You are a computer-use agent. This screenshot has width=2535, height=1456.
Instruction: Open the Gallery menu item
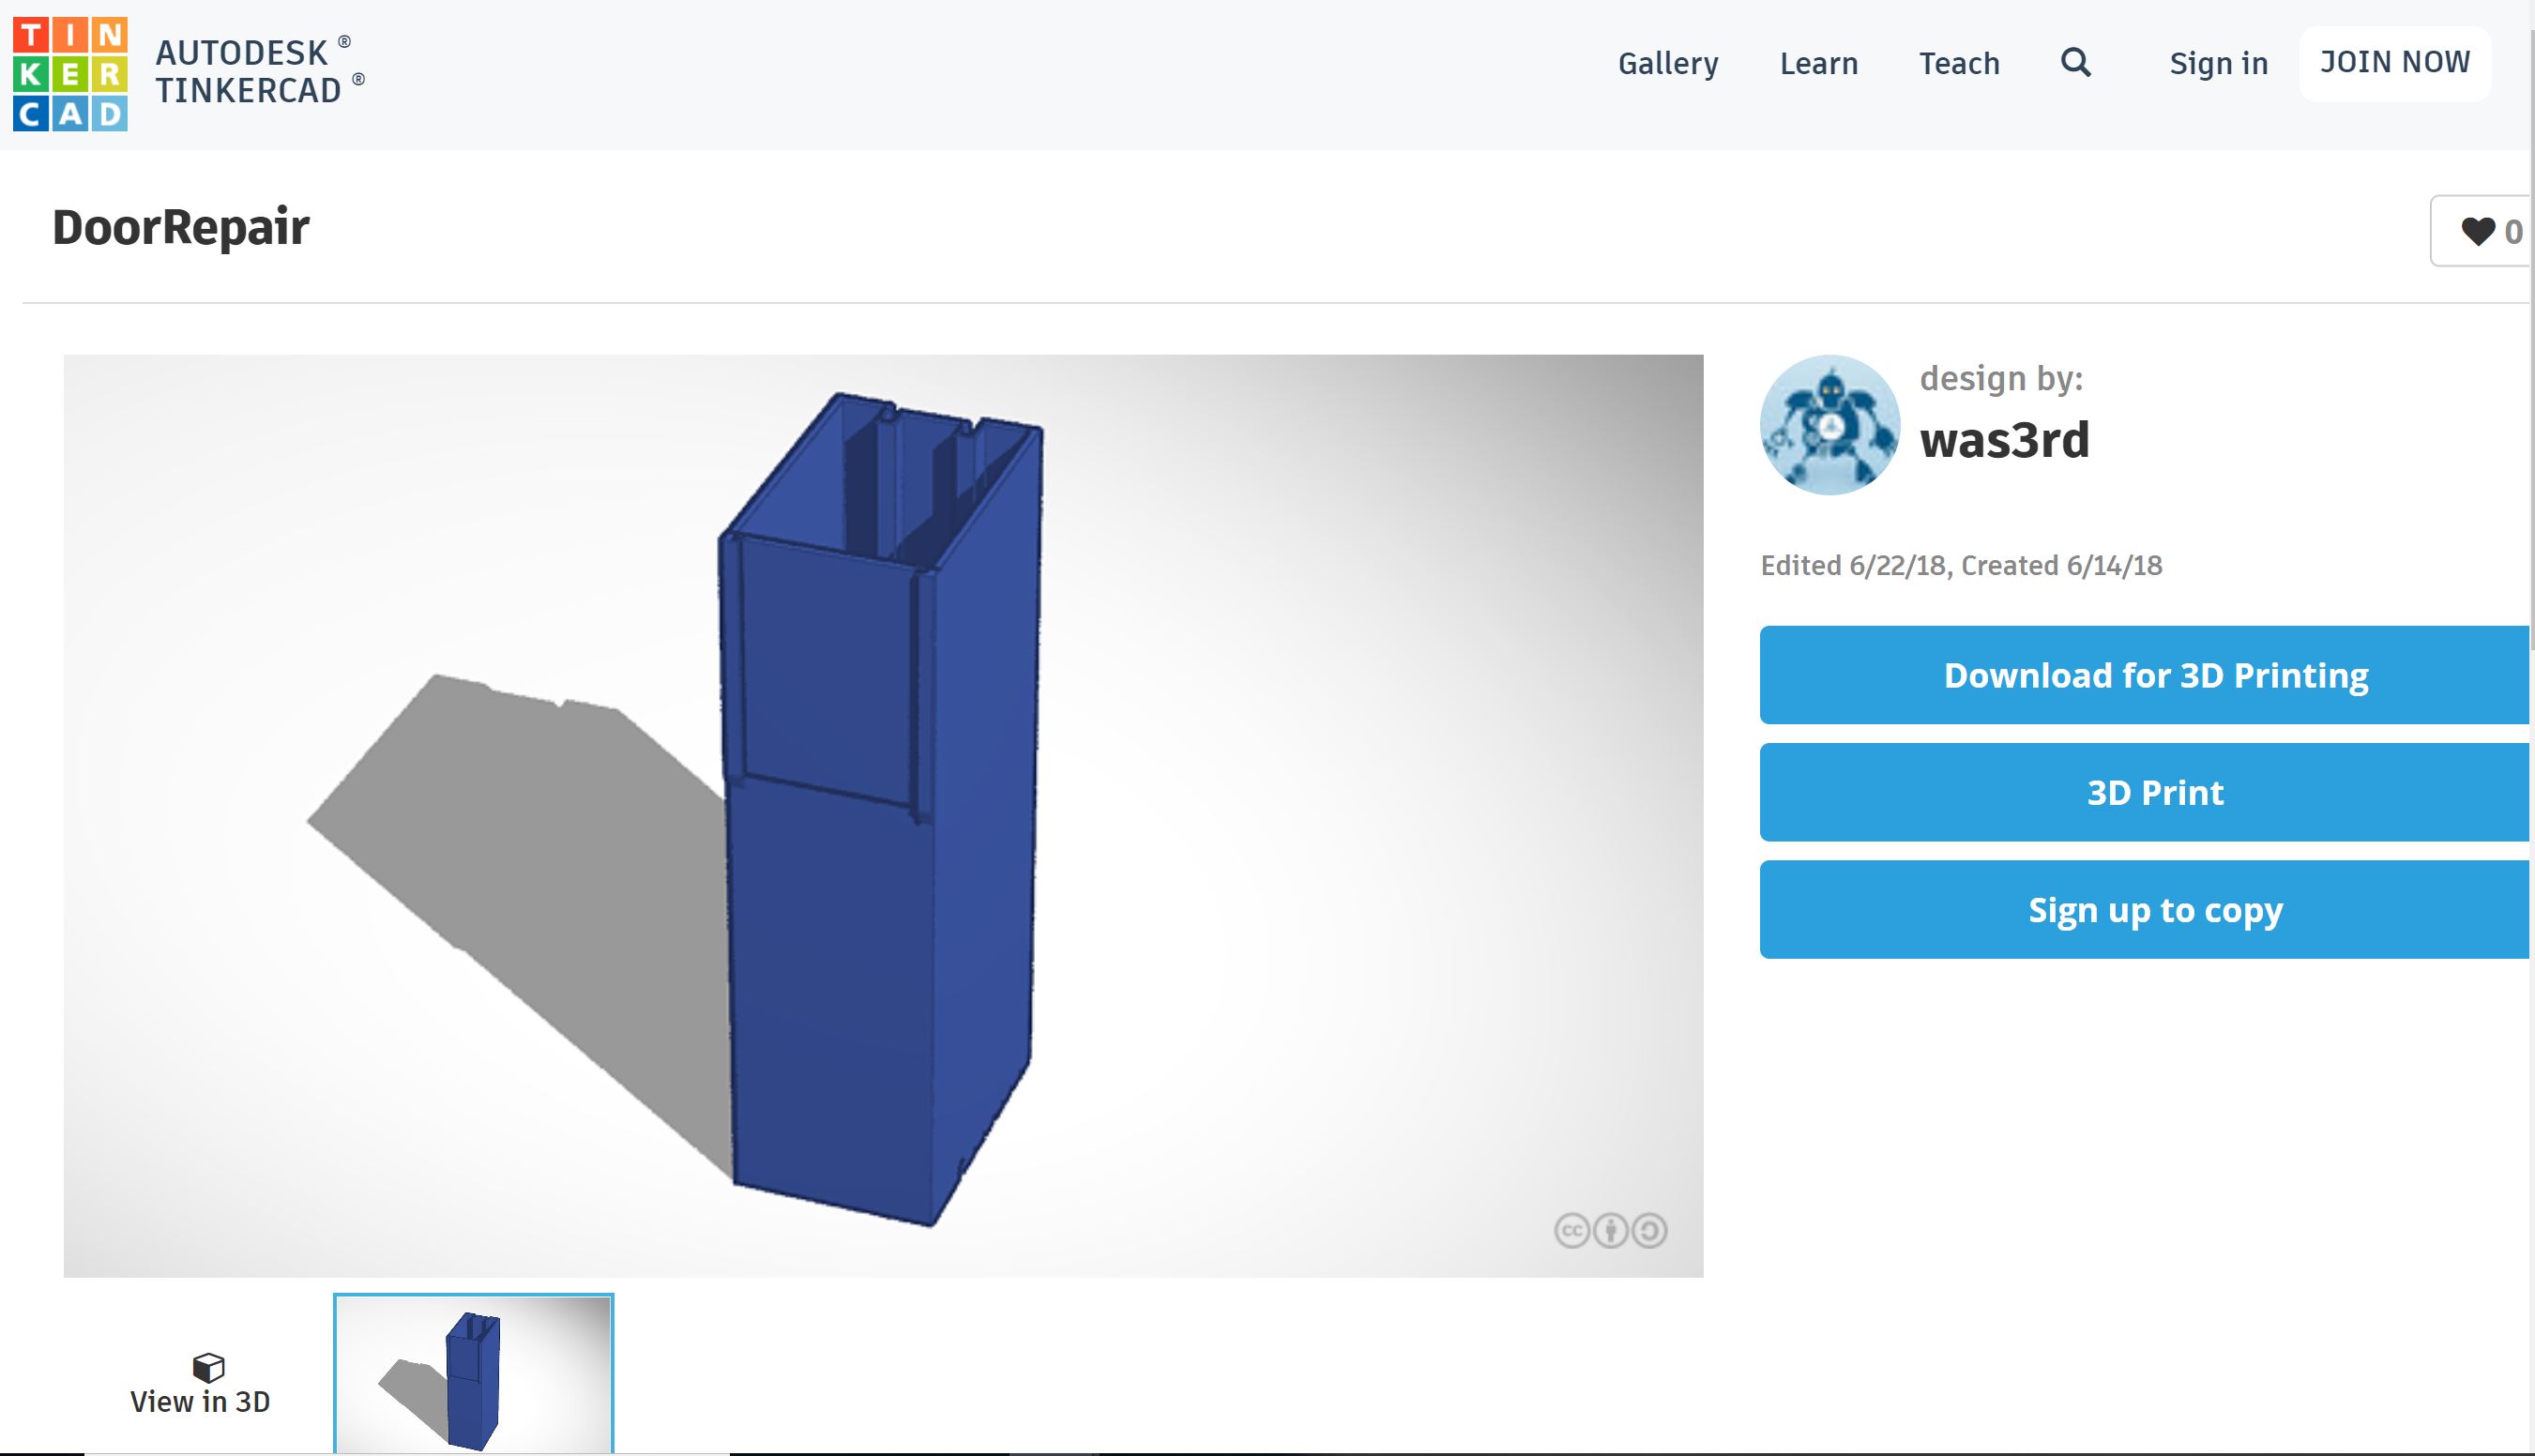(x=1668, y=63)
